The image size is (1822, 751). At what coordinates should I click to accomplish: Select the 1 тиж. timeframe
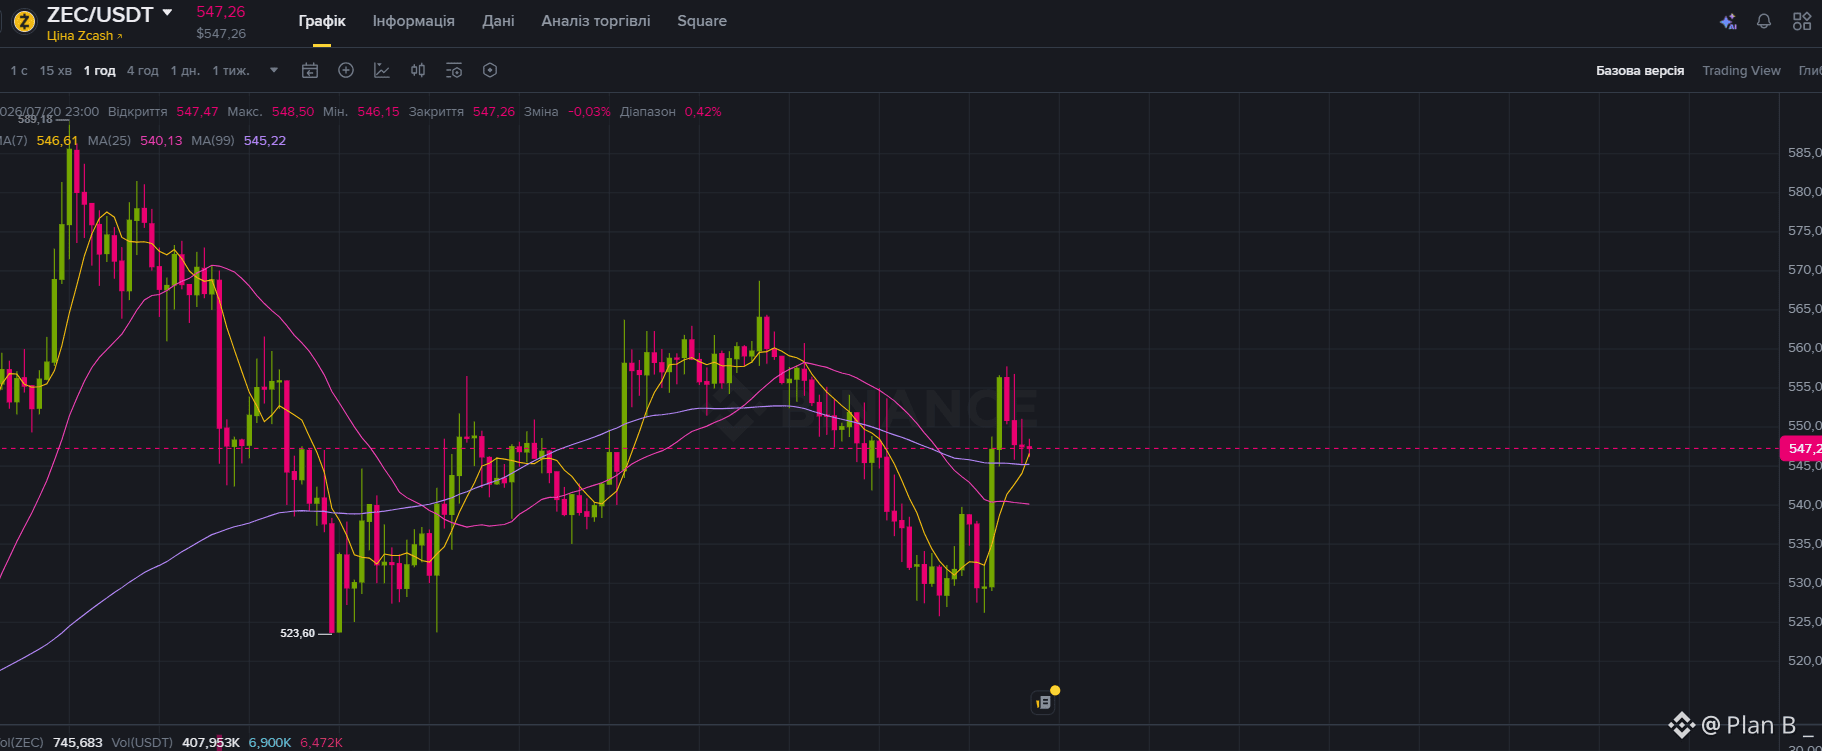point(231,71)
